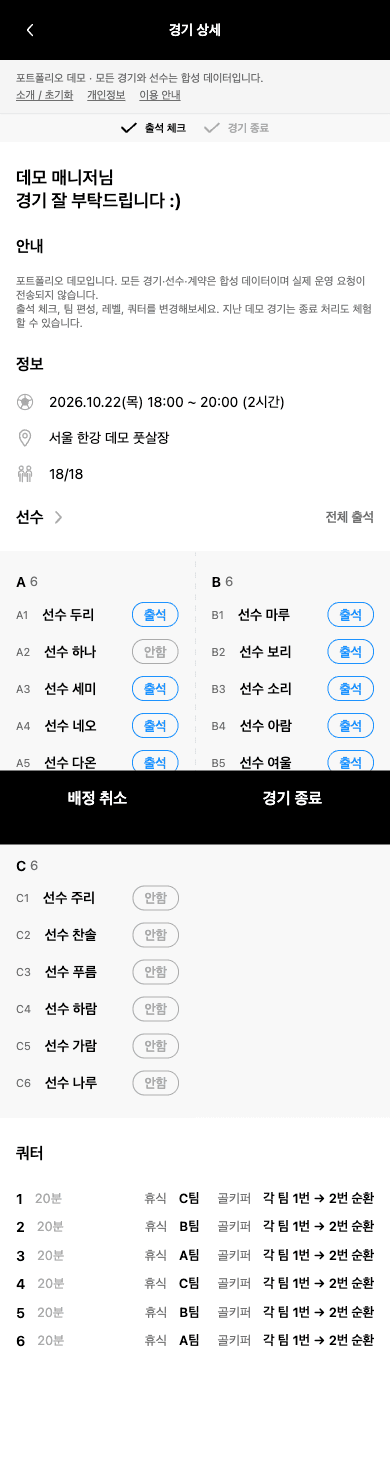Click the players count people icon
The height and width of the screenshot is (1472, 390).
(x=25, y=474)
